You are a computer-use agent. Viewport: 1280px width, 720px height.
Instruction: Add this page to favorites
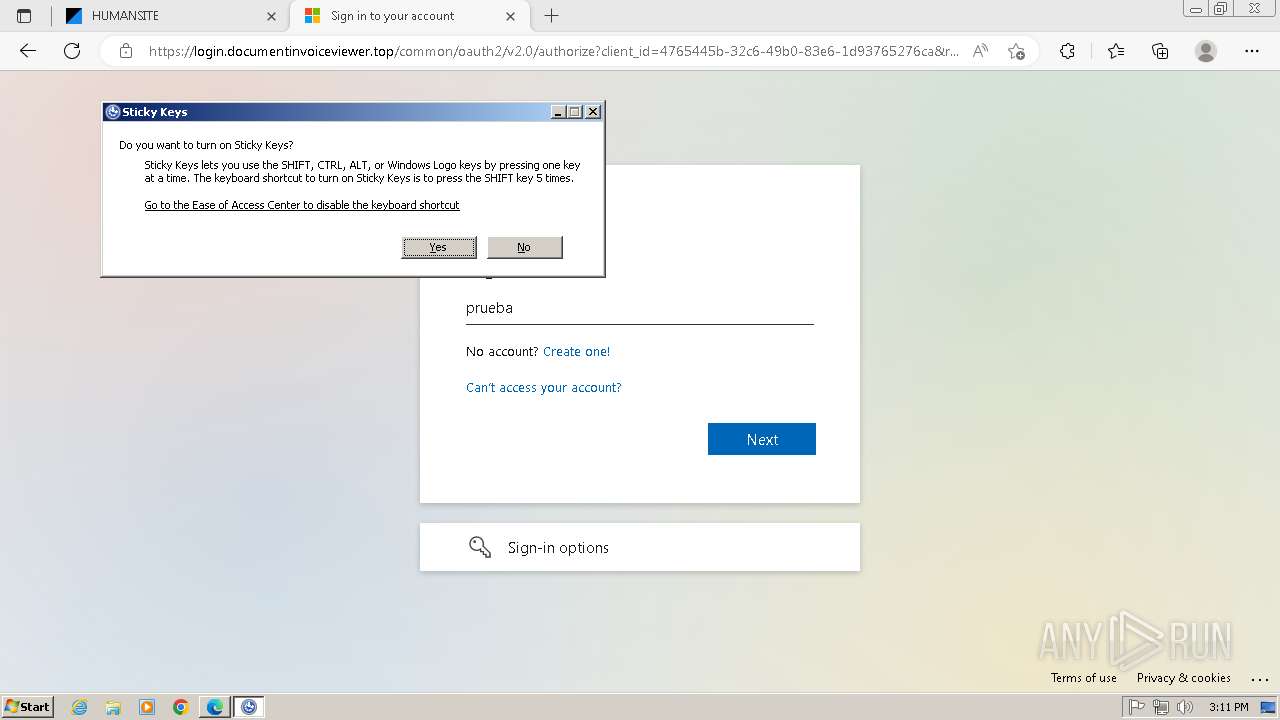click(1016, 51)
